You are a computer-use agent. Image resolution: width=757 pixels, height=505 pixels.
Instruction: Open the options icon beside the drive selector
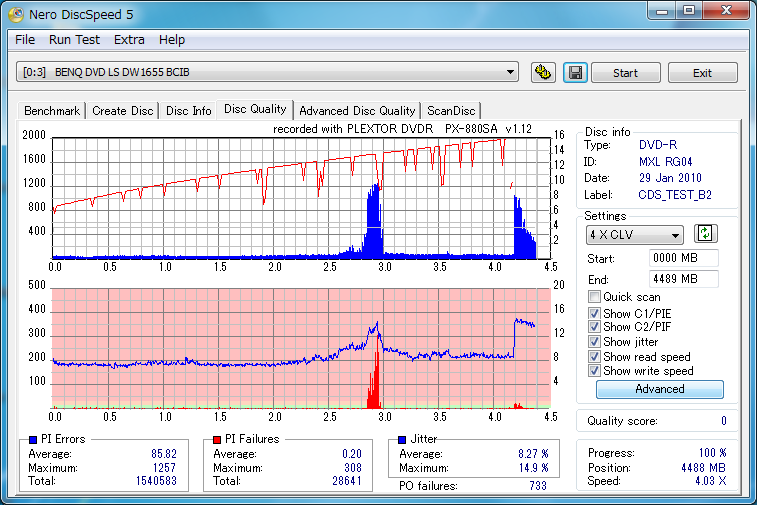(x=543, y=73)
